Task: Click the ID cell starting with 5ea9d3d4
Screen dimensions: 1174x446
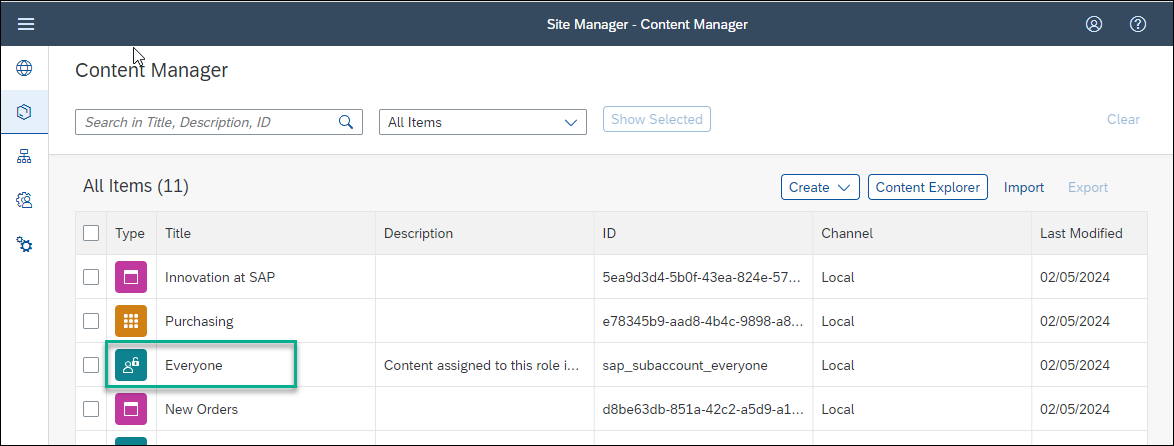Action: point(702,278)
